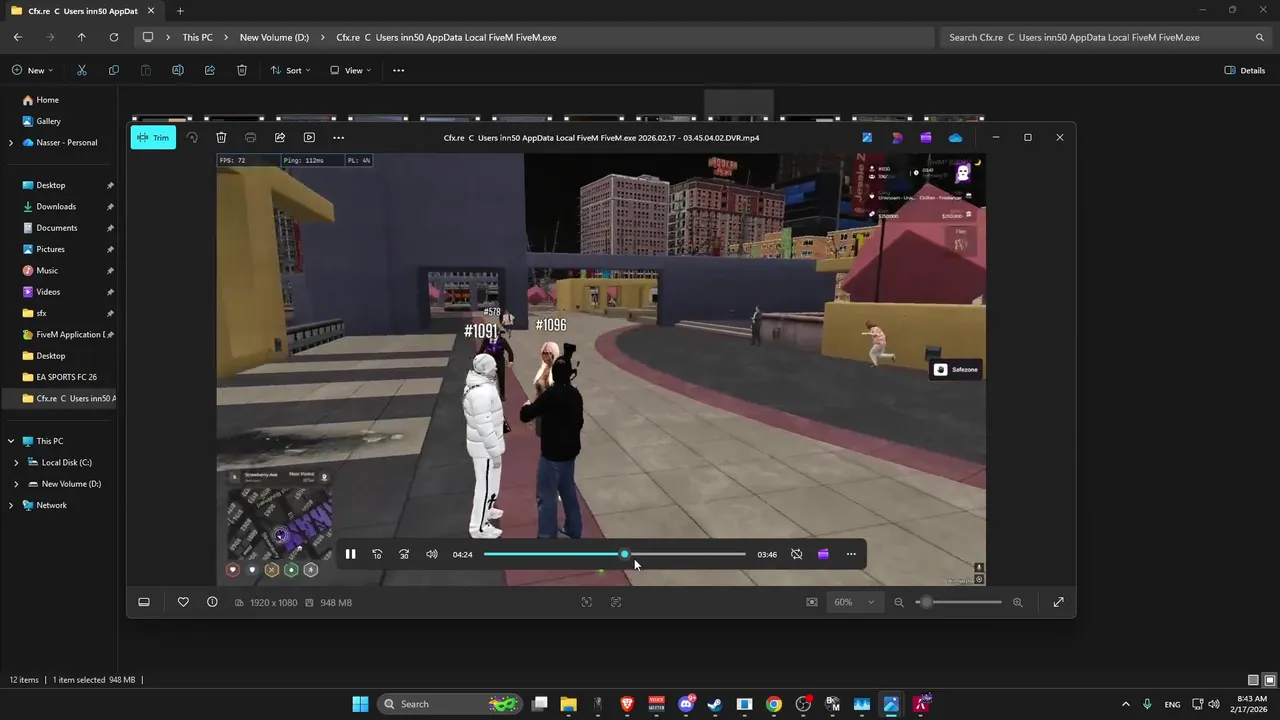Click the Delete trash icon in File Explorer
1280x720 pixels.
pos(242,70)
